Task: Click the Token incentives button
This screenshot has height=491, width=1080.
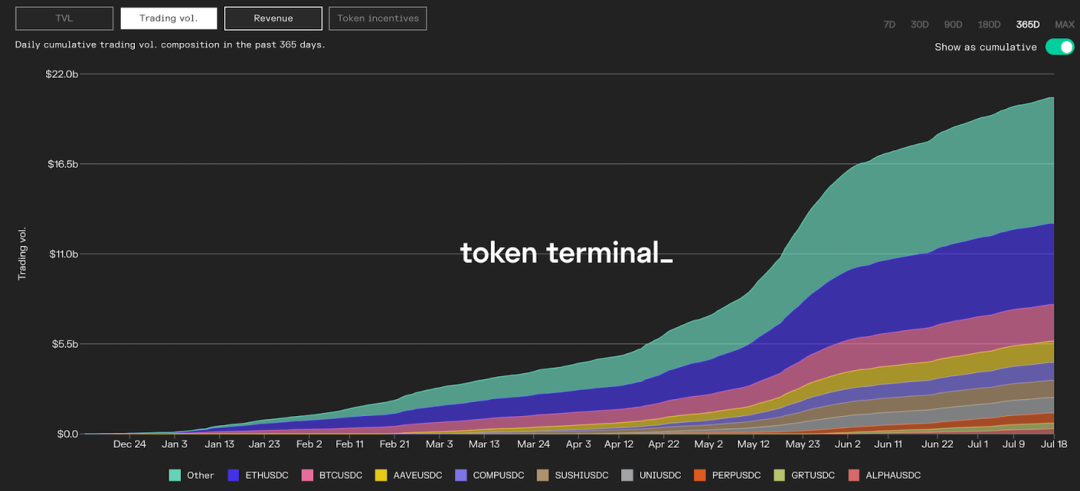Action: click(x=377, y=19)
